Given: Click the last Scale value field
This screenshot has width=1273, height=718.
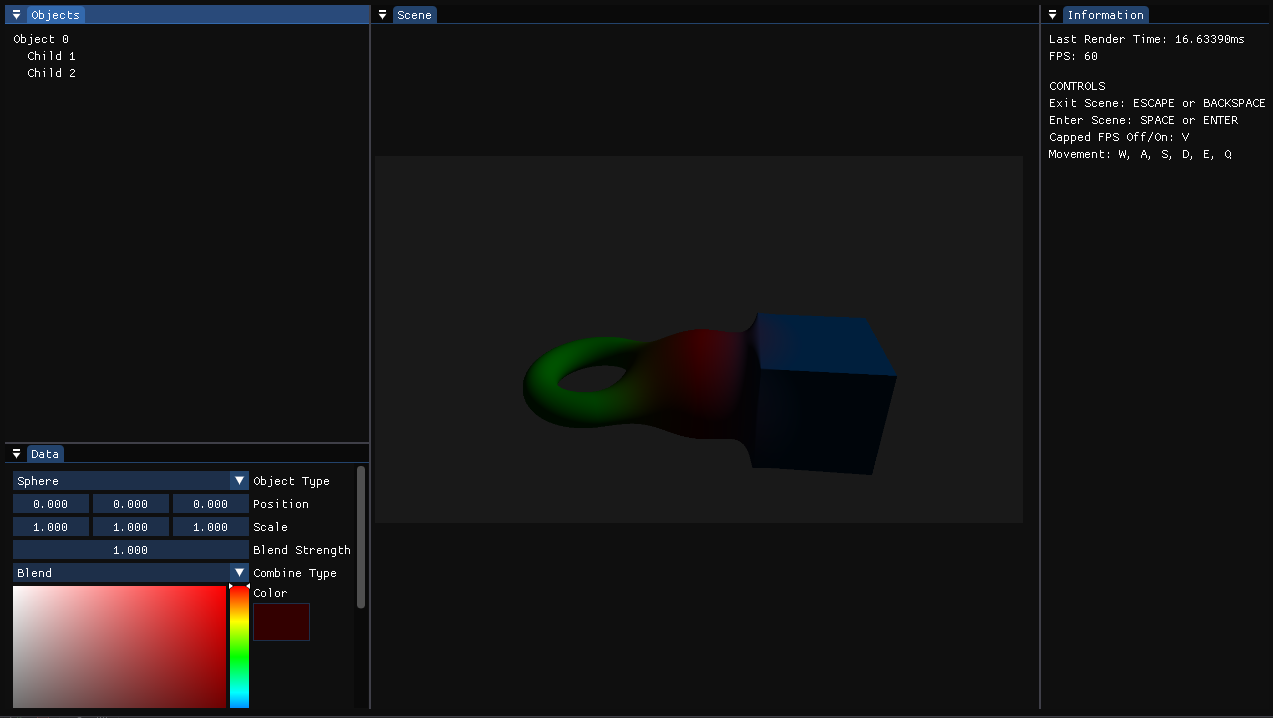Looking at the screenshot, I should (210, 526).
